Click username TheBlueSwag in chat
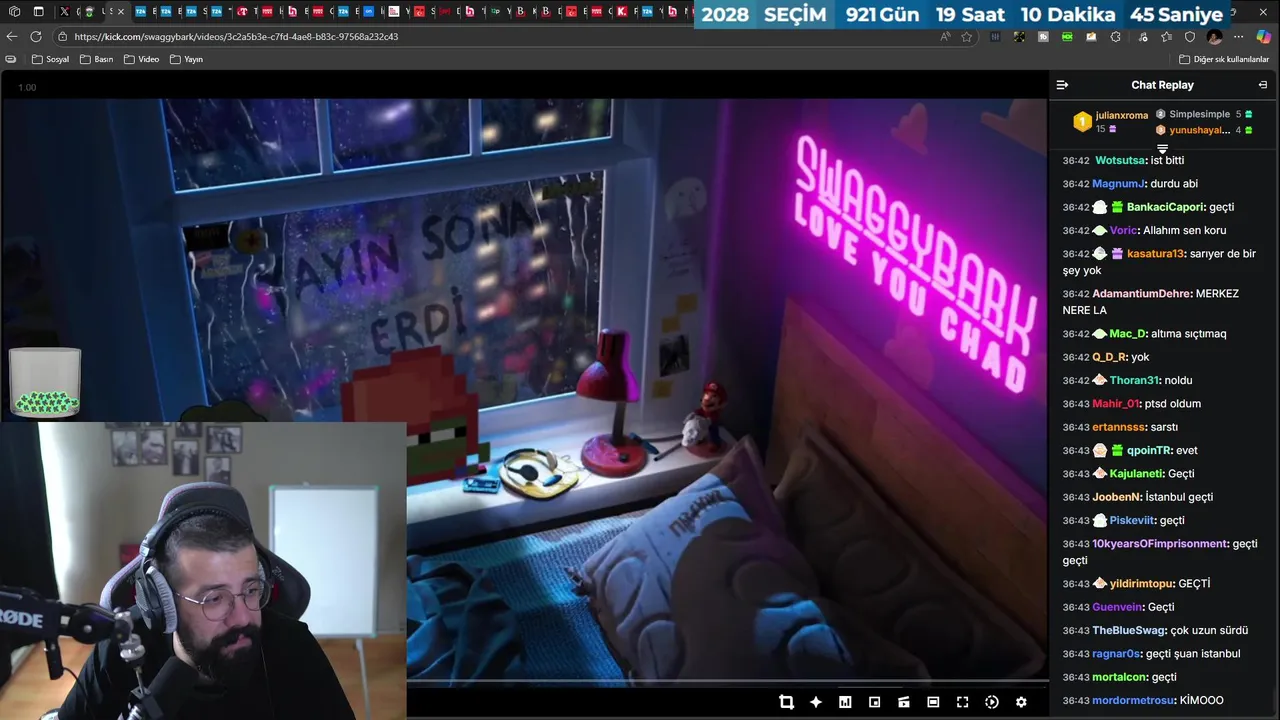 pyautogui.click(x=1129, y=630)
